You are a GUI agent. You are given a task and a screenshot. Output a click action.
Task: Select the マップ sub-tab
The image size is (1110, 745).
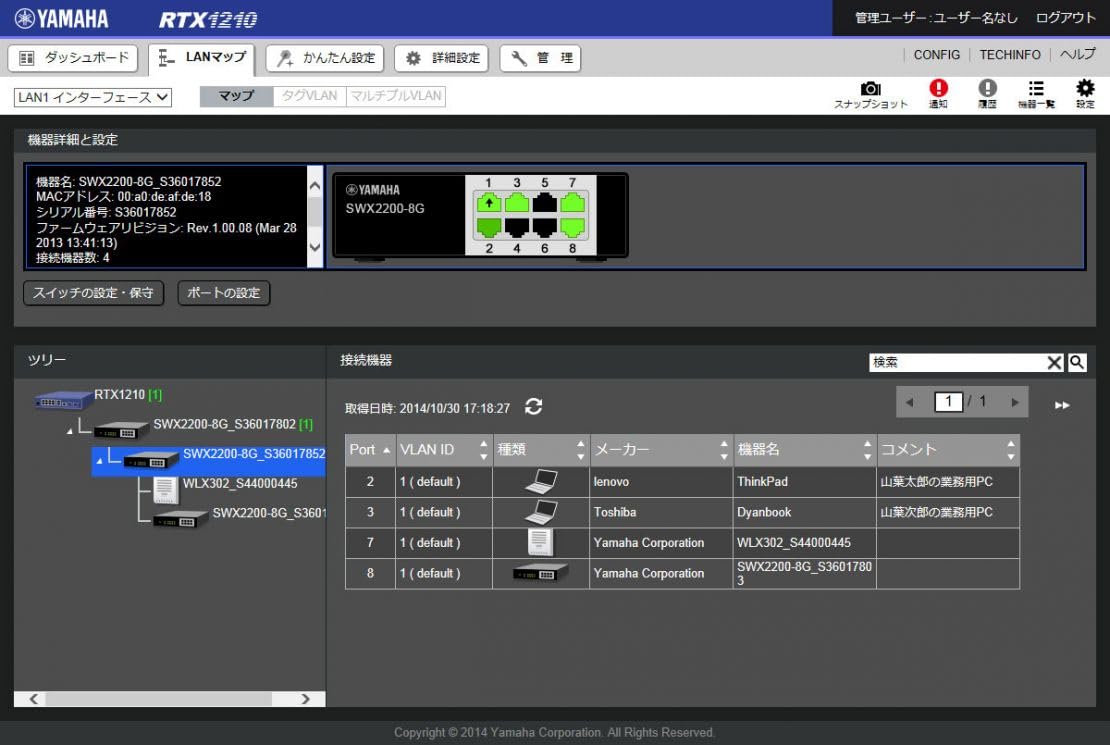click(236, 96)
